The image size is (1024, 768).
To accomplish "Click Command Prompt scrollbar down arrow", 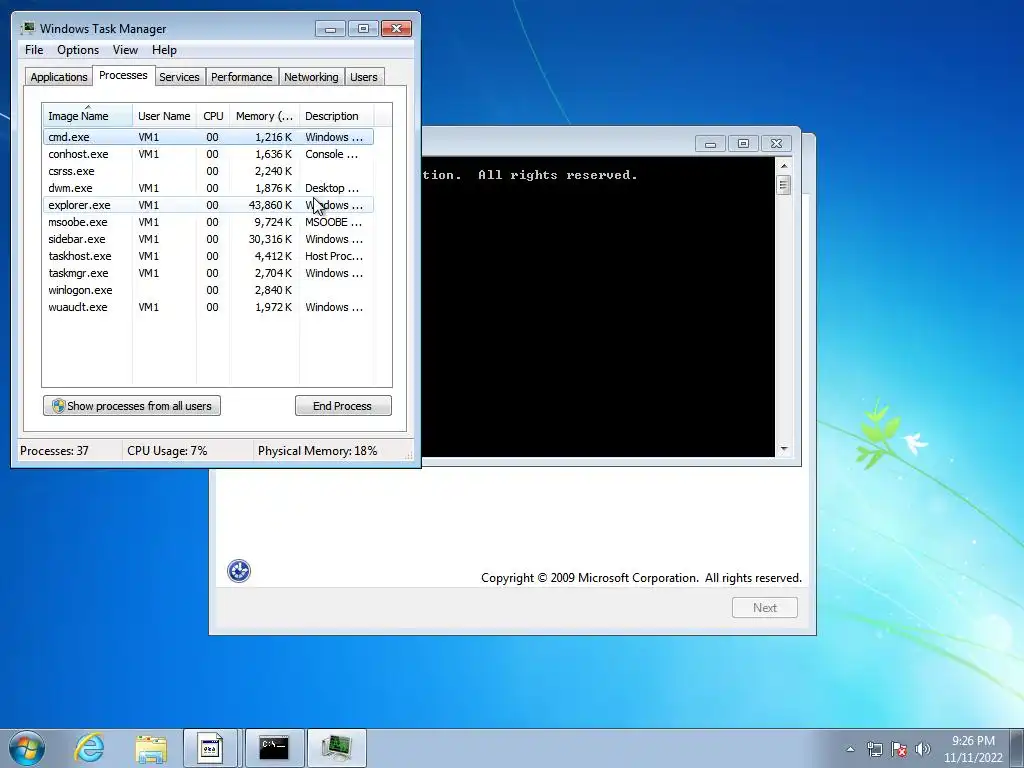I will [x=784, y=449].
